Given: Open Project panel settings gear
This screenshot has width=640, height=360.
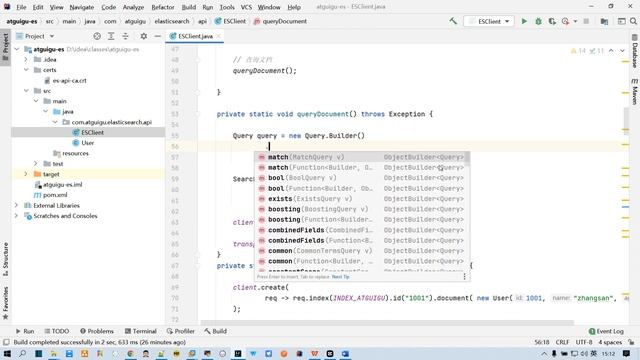Looking at the screenshot, I should pos(144,36).
